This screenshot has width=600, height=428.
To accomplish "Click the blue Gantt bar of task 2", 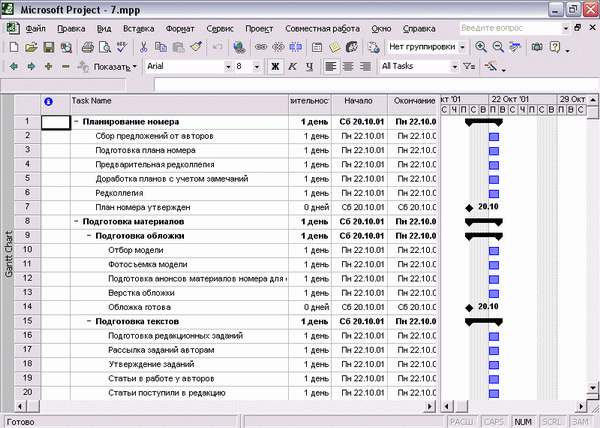I will pos(494,137).
